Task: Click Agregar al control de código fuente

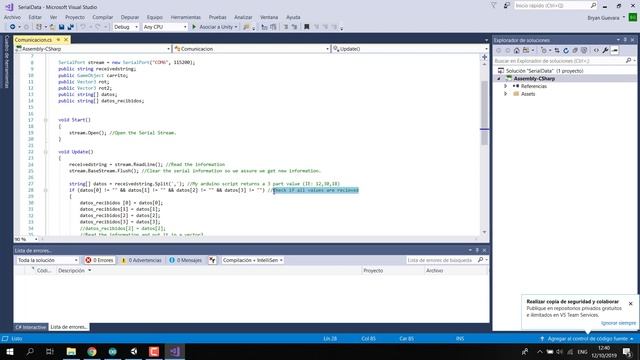Action: [587, 339]
